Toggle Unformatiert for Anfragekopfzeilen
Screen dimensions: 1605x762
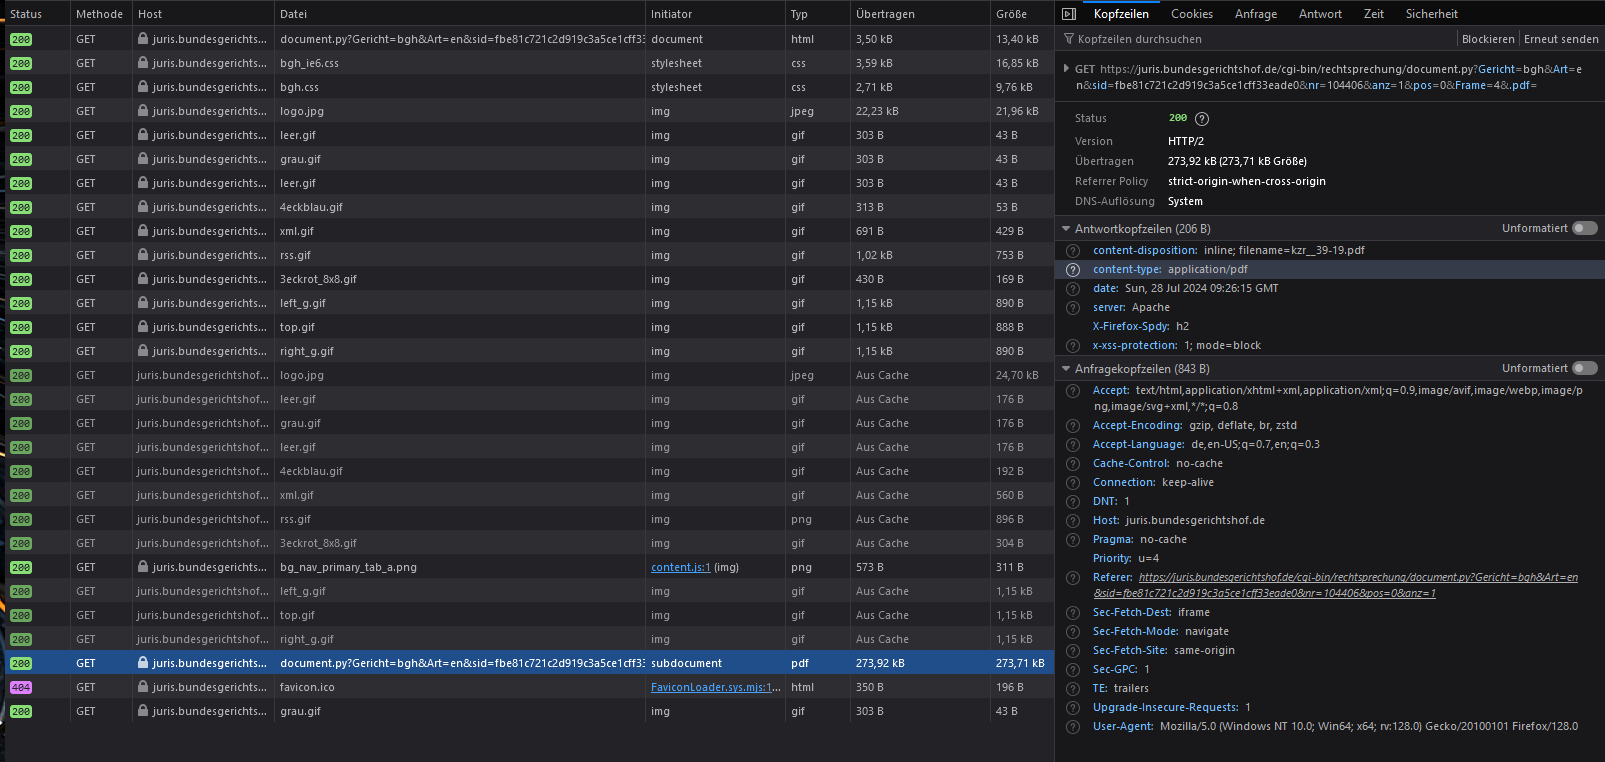tap(1584, 369)
